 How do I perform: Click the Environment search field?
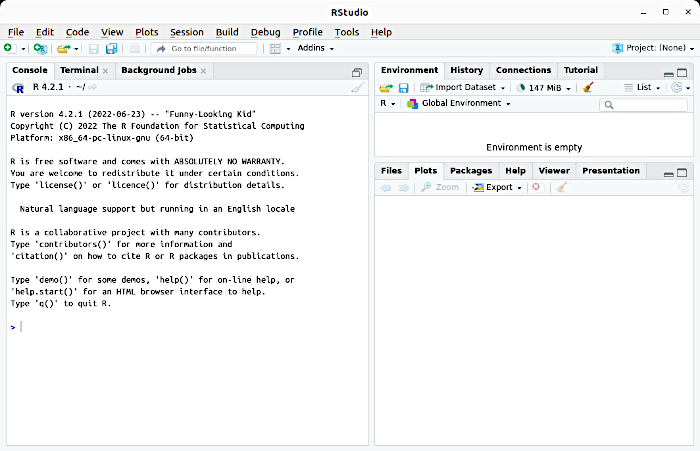pos(643,105)
